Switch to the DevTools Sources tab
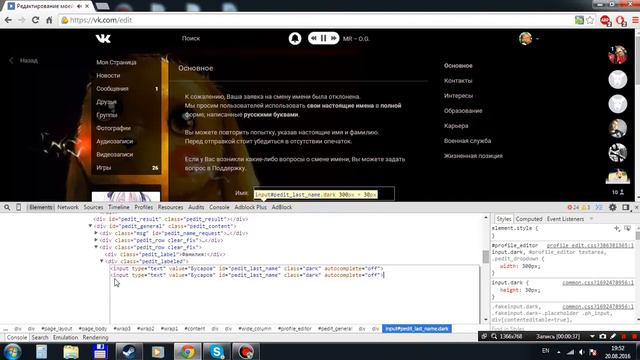Screen dimensions: 640x360 (x=93, y=207)
